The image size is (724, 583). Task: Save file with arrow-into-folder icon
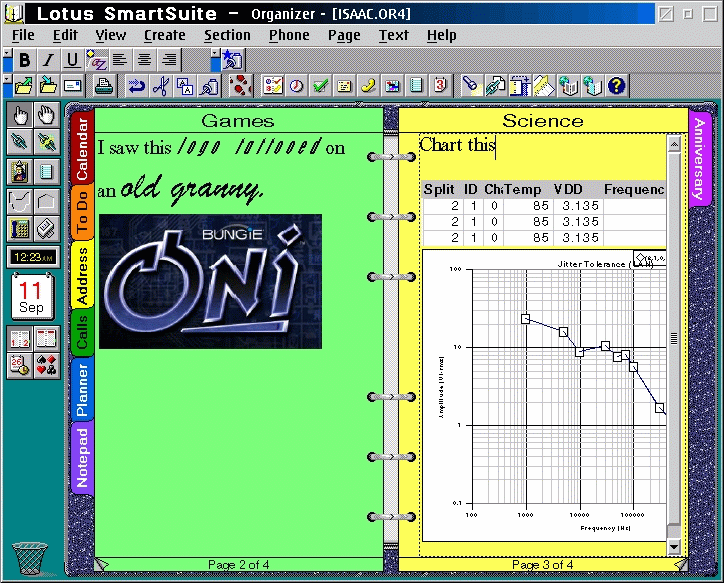[x=48, y=86]
